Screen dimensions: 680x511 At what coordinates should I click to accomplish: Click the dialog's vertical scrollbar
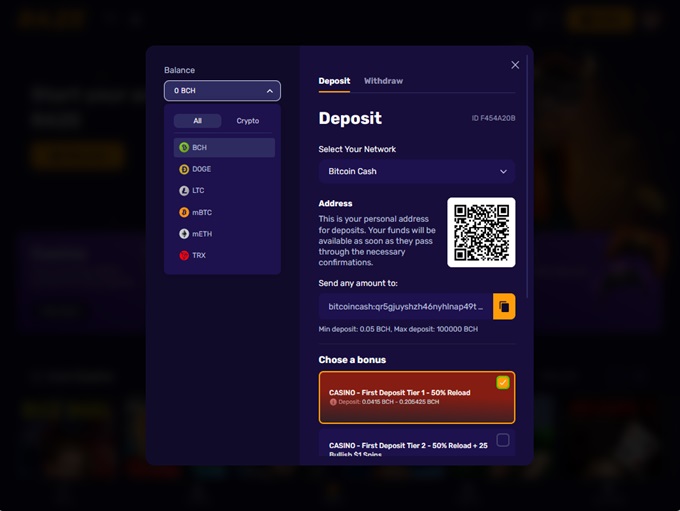pos(527,176)
